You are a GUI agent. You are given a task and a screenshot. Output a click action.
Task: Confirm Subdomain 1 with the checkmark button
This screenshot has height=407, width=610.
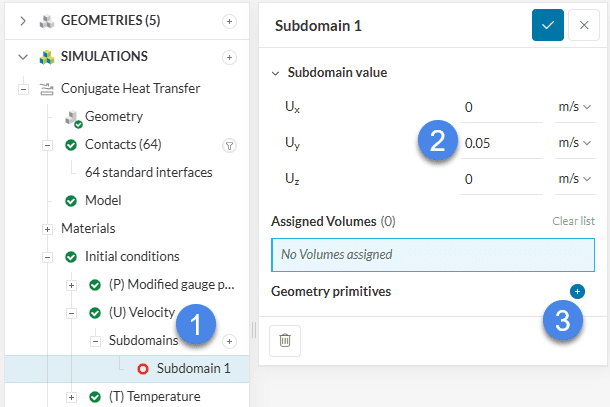[x=547, y=26]
